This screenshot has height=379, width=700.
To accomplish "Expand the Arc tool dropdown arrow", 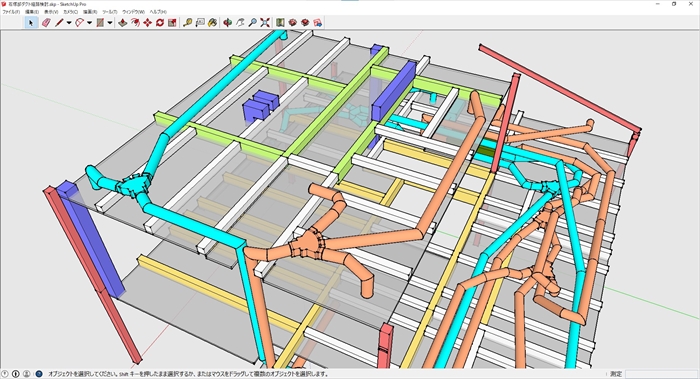I will point(89,23).
